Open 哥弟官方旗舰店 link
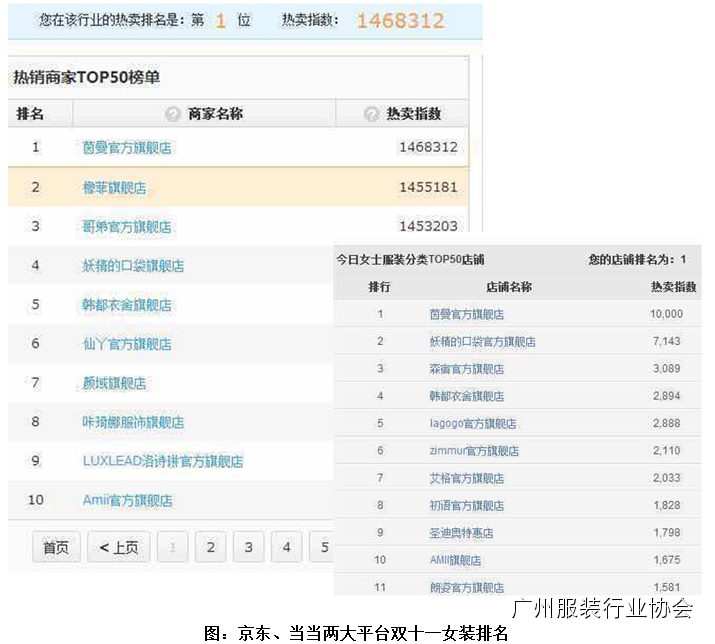The image size is (715, 644). [127, 227]
